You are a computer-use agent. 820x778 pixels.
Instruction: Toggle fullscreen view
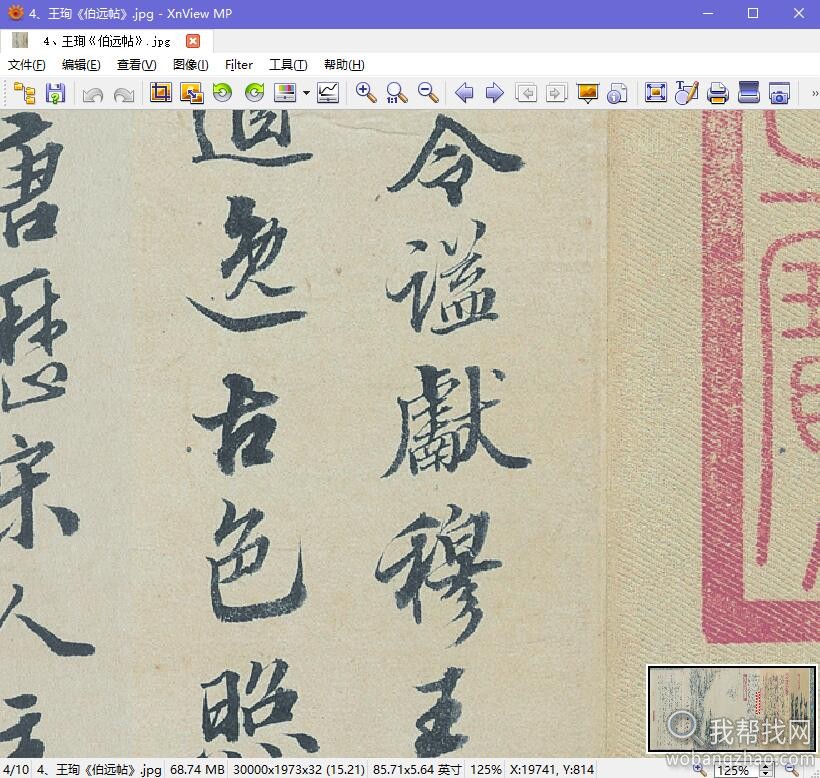click(656, 93)
